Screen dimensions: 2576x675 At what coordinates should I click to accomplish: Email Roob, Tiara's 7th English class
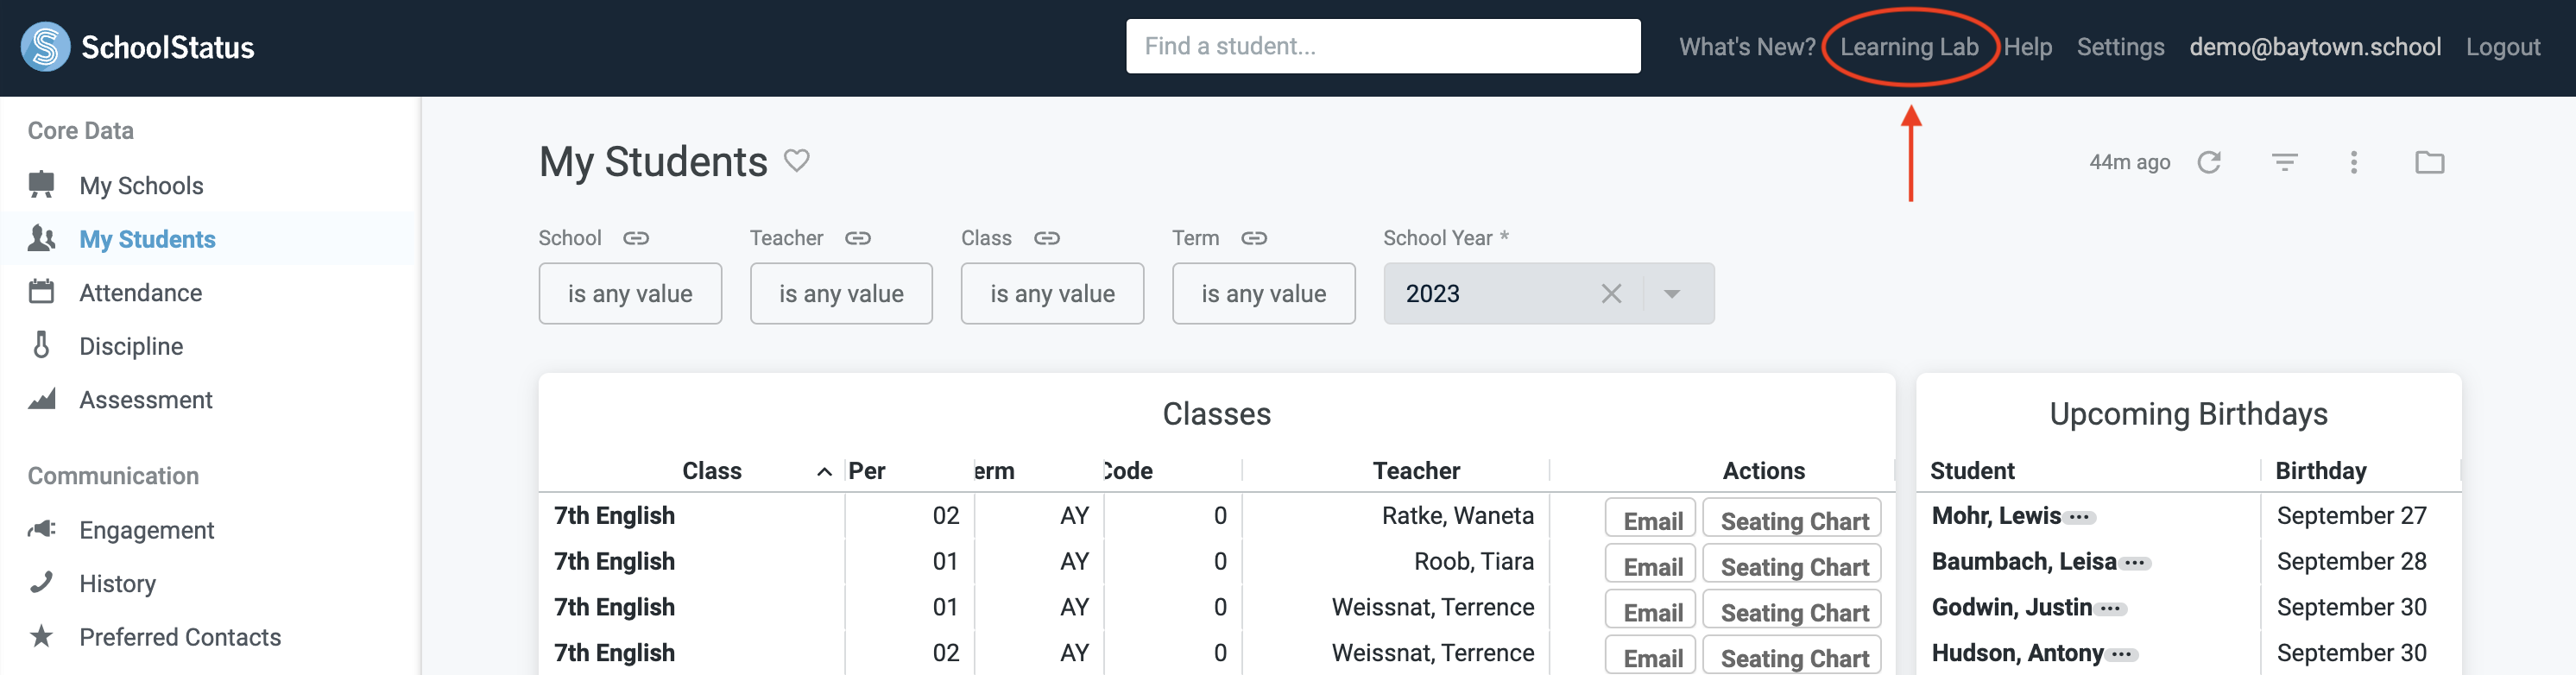pyautogui.click(x=1650, y=563)
